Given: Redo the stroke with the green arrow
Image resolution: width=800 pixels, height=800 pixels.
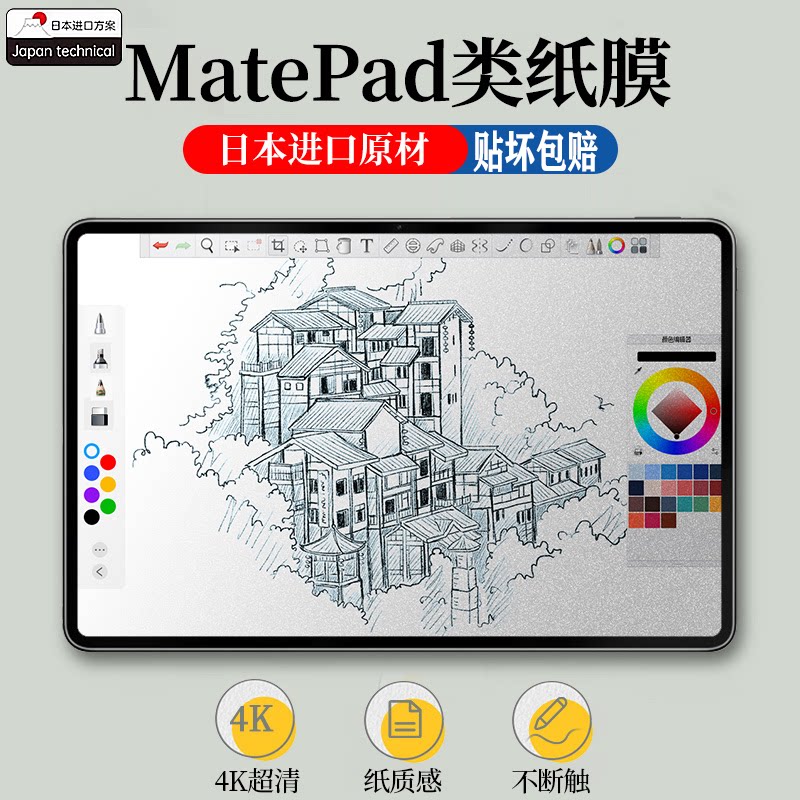Looking at the screenshot, I should pyautogui.click(x=183, y=243).
